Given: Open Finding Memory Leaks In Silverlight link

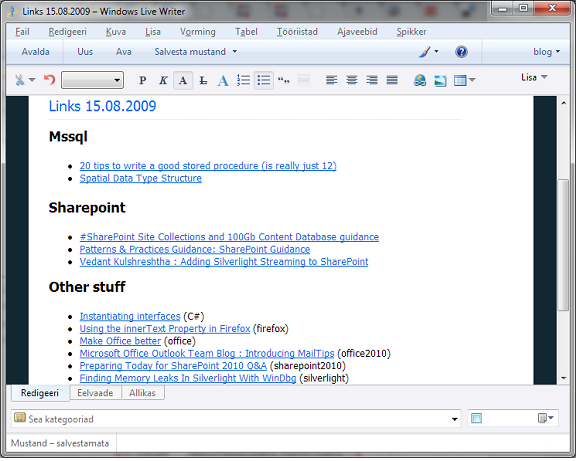Looking at the screenshot, I should (188, 378).
